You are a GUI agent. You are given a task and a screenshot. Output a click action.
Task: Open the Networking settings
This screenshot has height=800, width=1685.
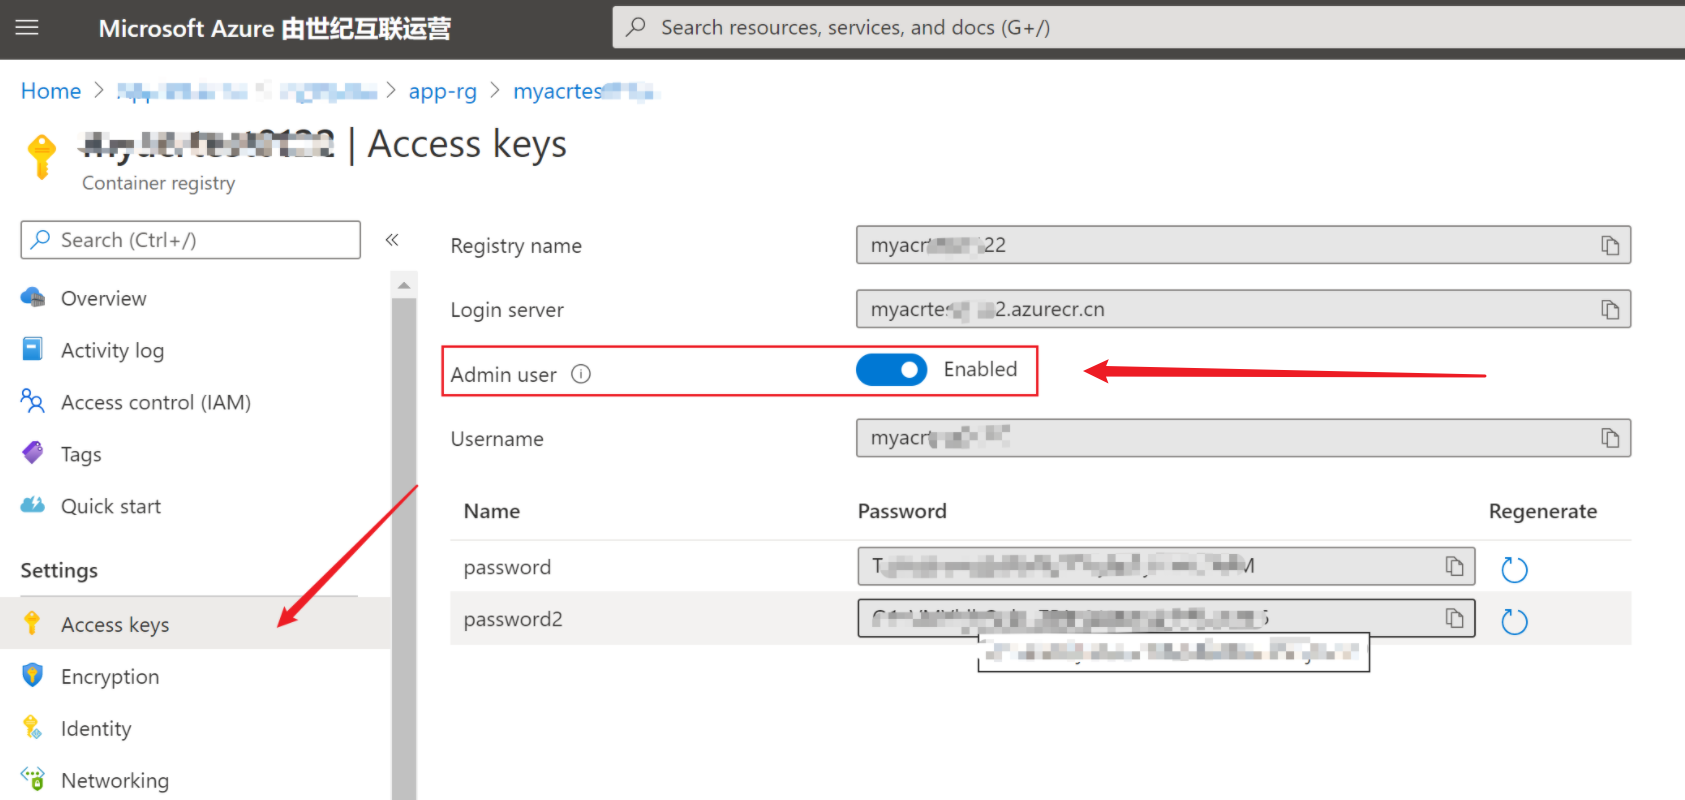pyautogui.click(x=114, y=781)
